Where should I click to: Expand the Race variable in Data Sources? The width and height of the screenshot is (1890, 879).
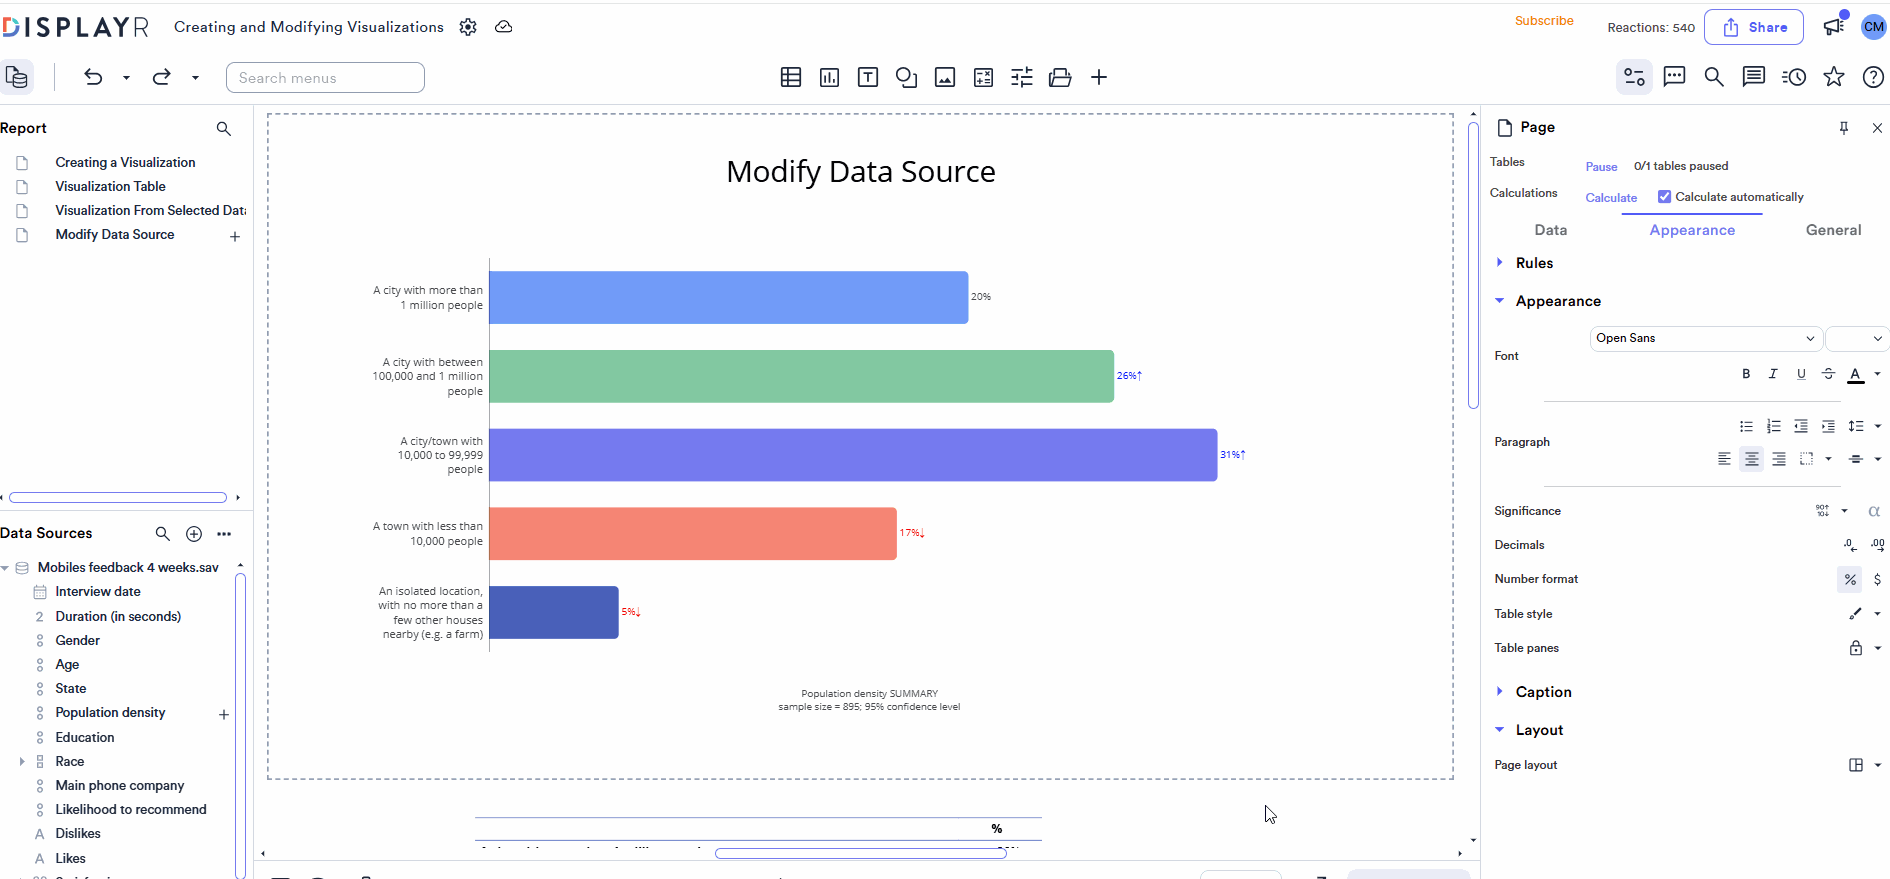(x=22, y=762)
